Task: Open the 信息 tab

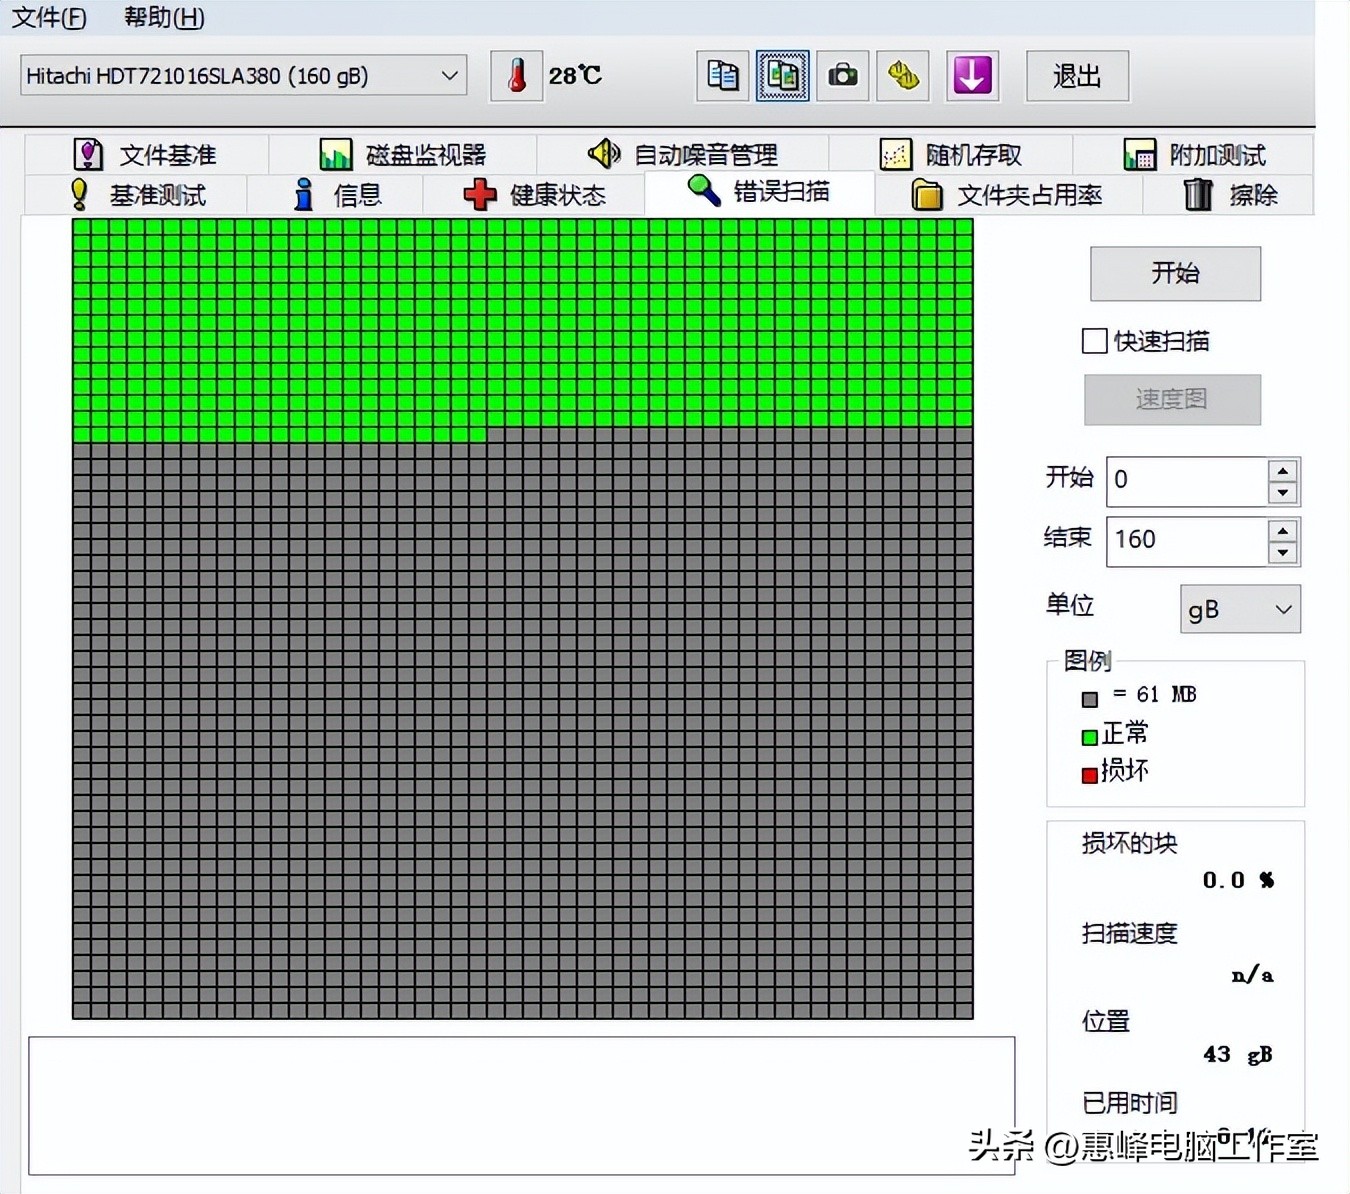Action: pos(335,195)
